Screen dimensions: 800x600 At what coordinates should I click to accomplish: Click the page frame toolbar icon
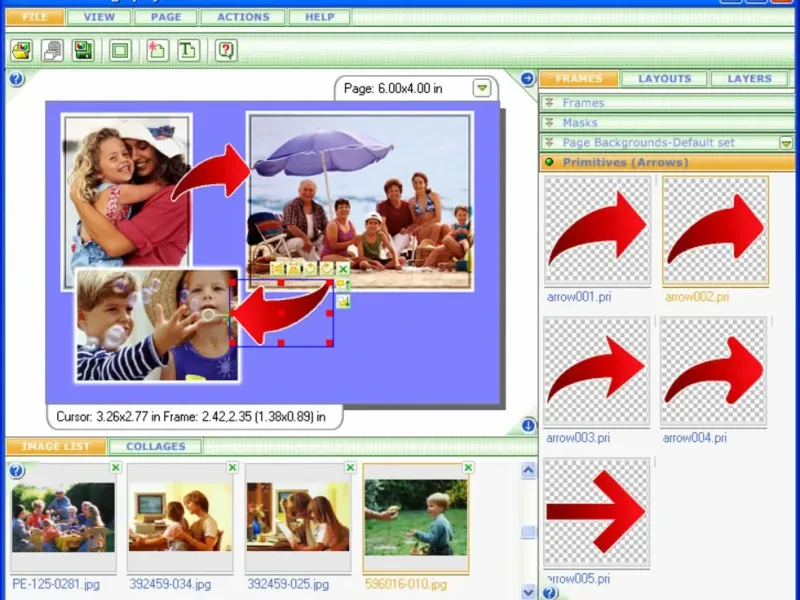coord(120,51)
